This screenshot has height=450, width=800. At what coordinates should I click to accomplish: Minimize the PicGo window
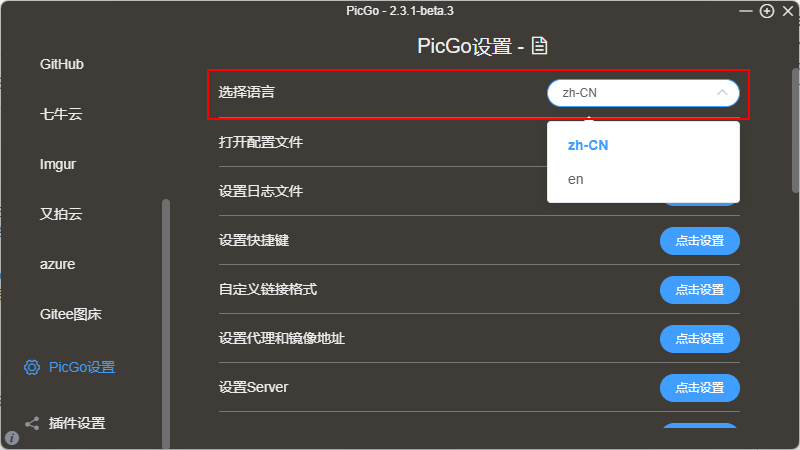(746, 11)
